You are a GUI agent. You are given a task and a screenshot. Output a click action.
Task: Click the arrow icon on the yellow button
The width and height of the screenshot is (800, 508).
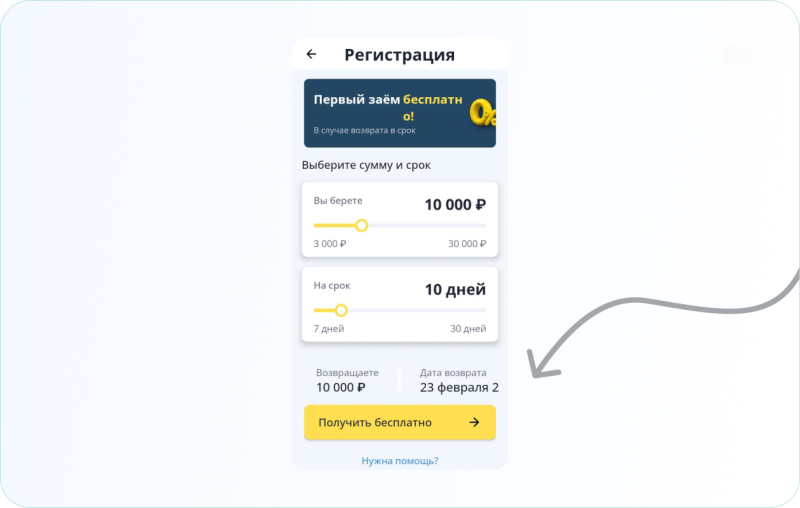click(474, 422)
